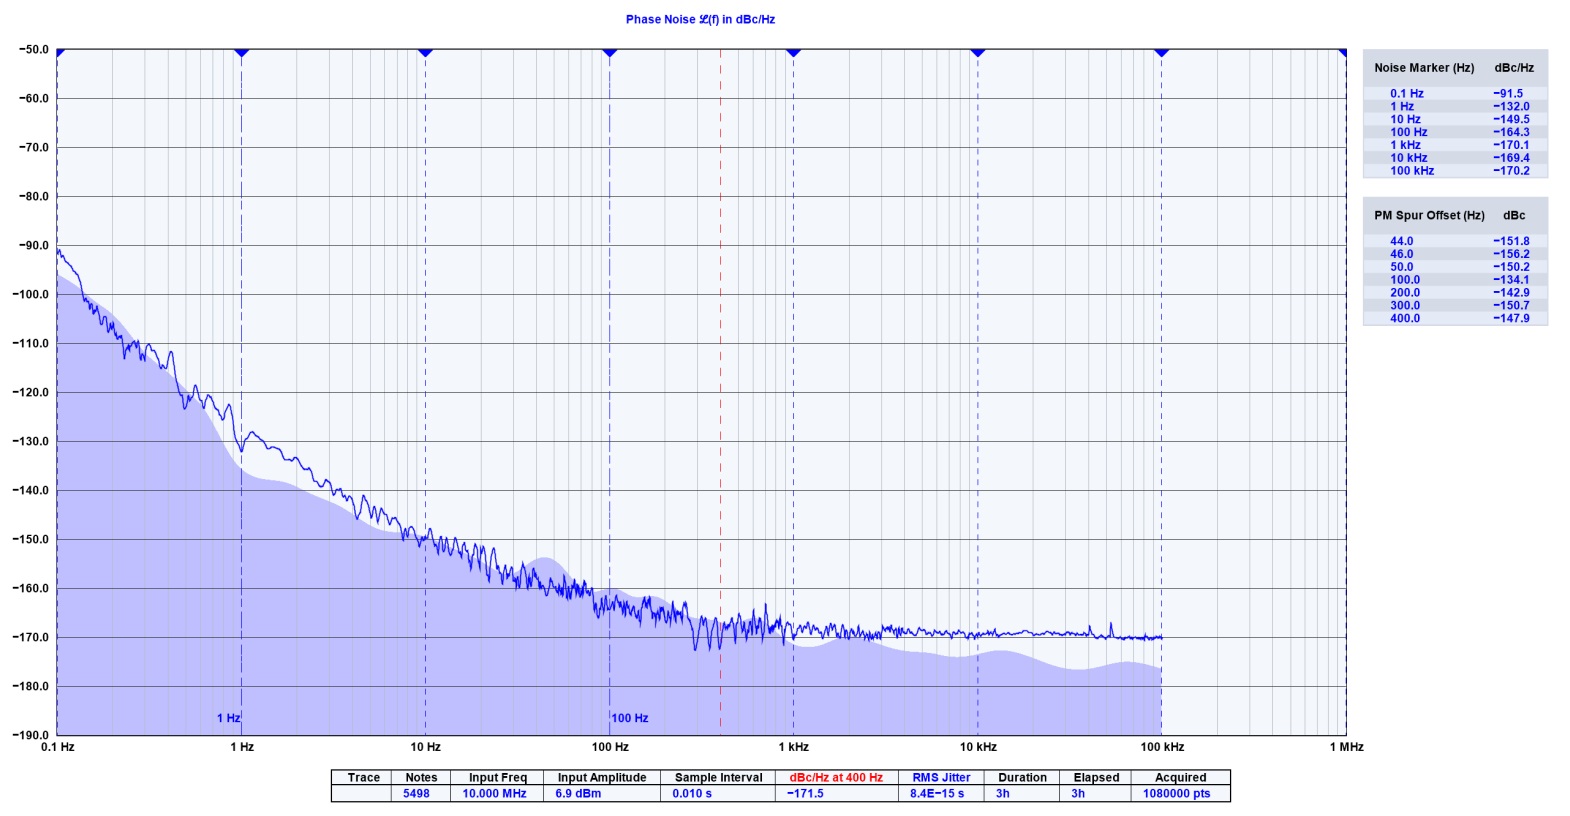Click the Phase Noise chart title

tap(700, 19)
